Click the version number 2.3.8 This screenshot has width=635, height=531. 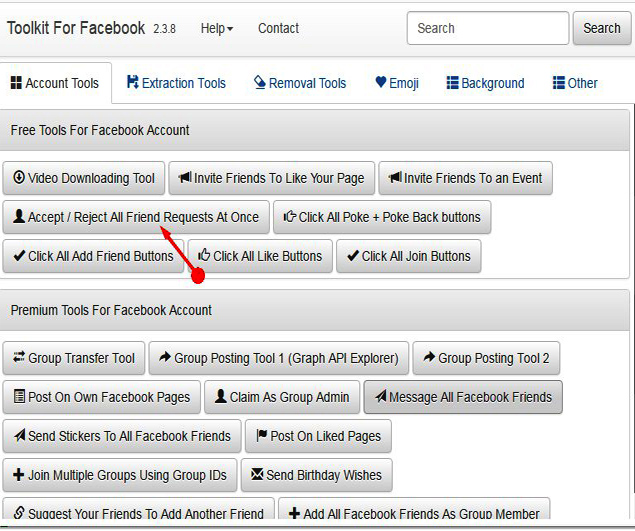coord(164,29)
